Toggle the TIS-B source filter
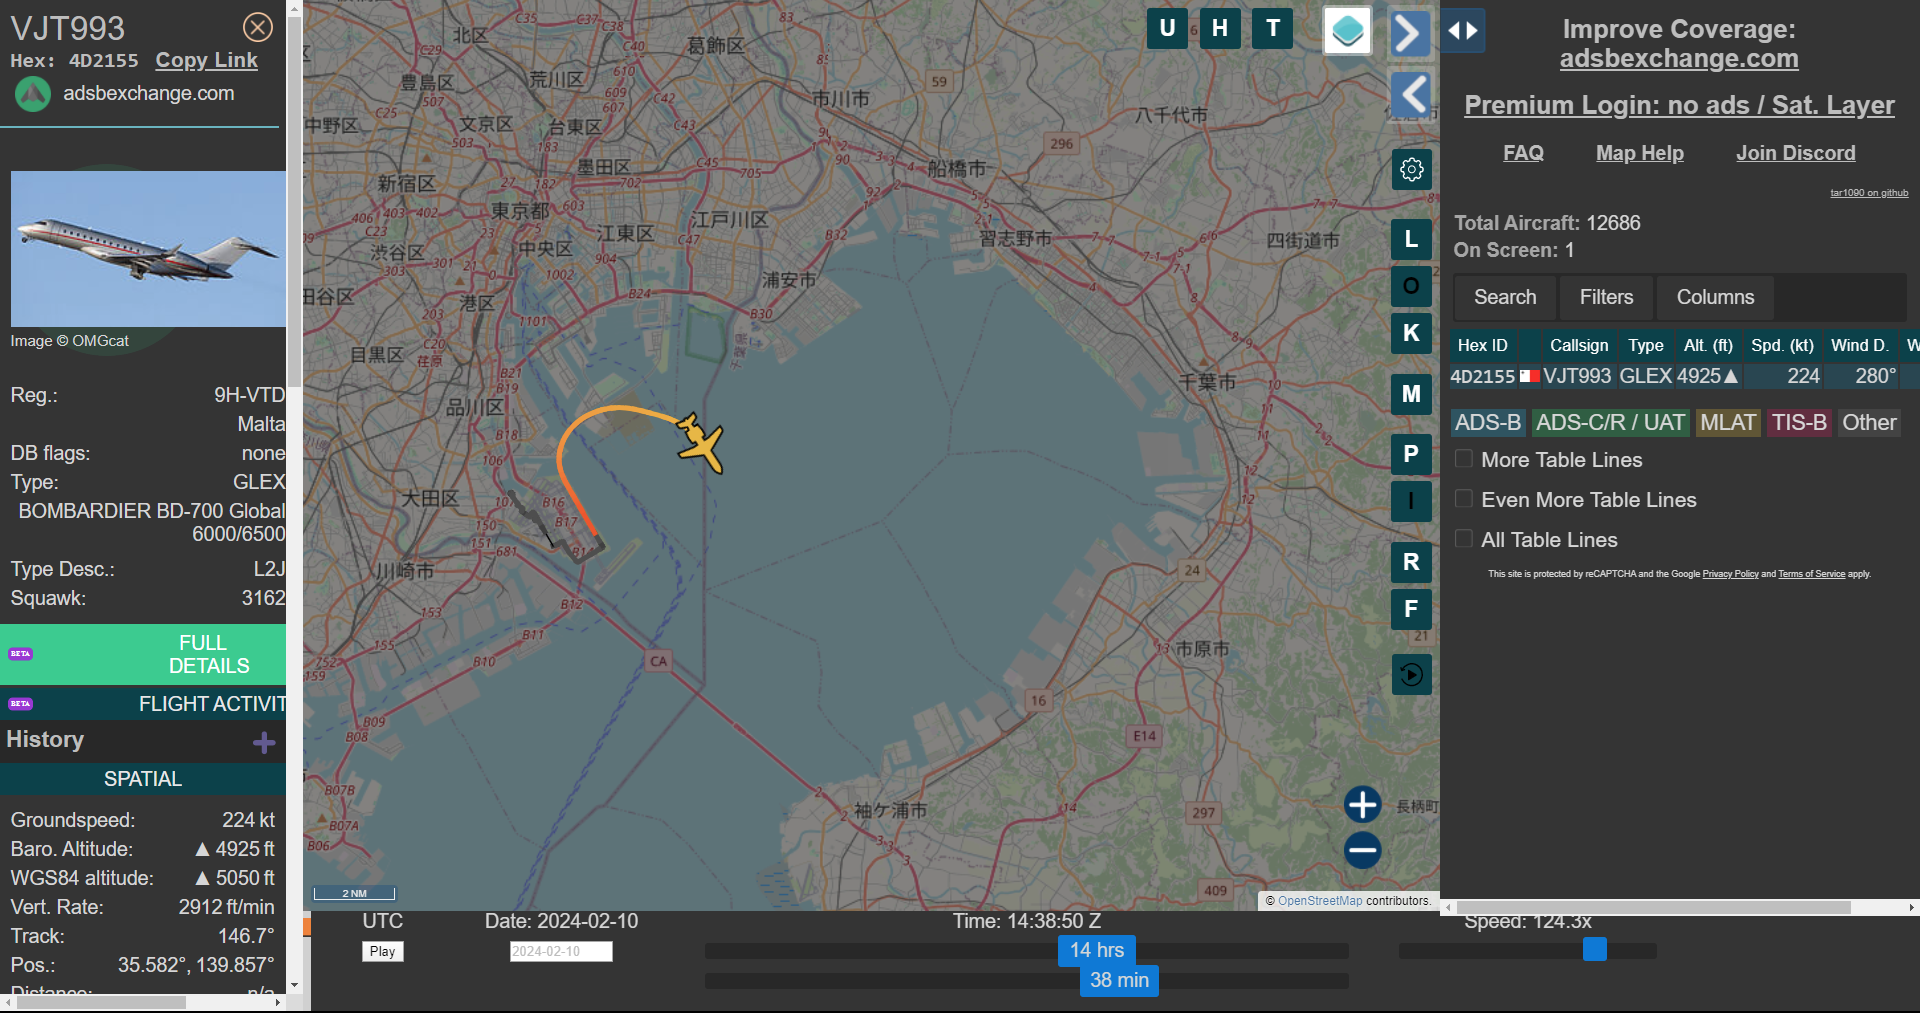1920x1013 pixels. [x=1799, y=423]
